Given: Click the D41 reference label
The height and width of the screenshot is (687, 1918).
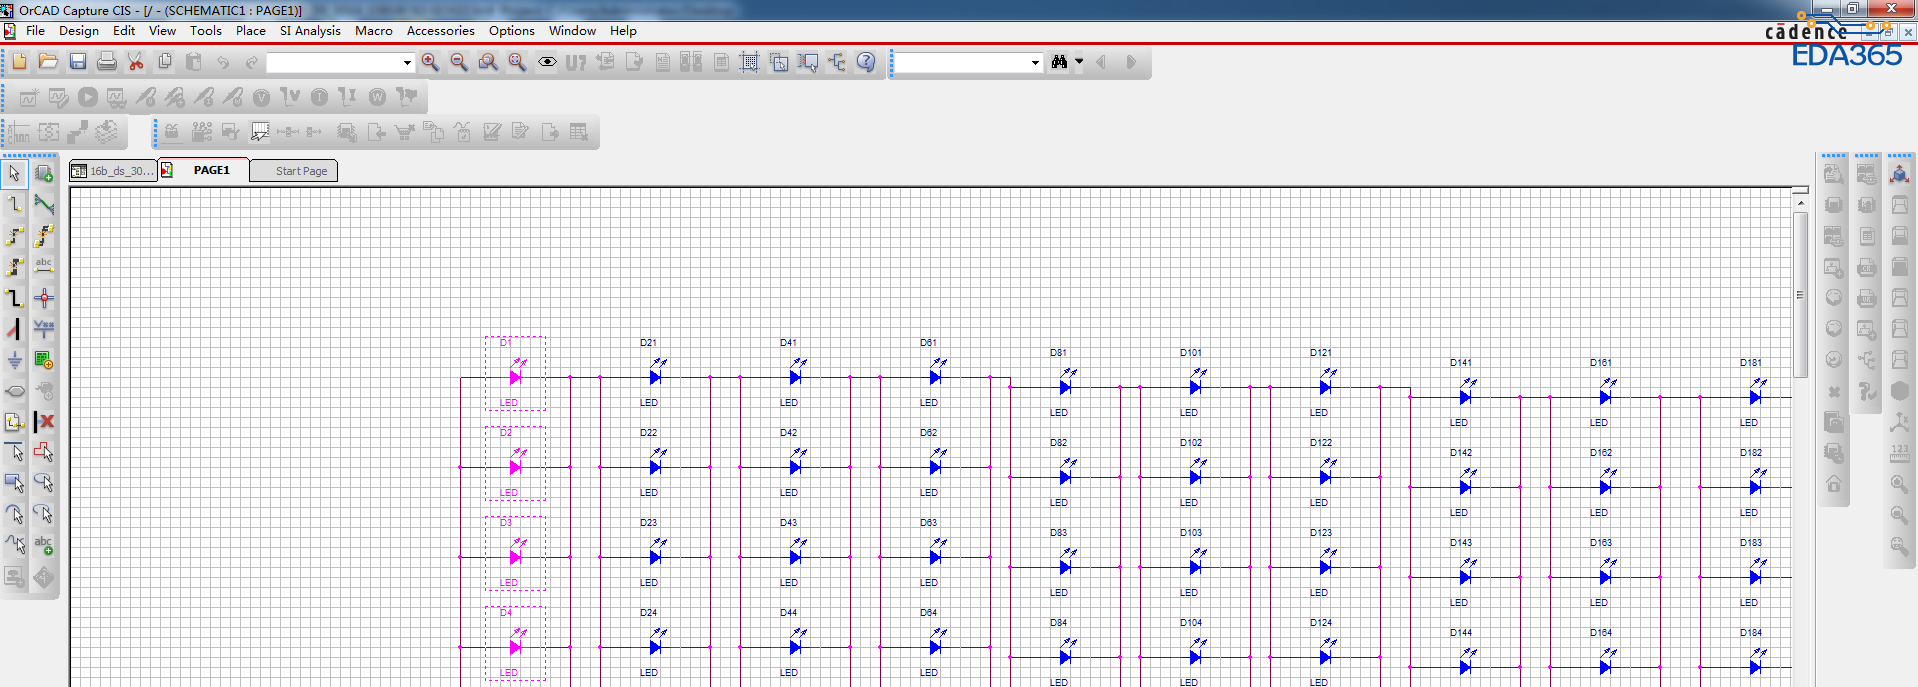Looking at the screenshot, I should click(x=788, y=343).
